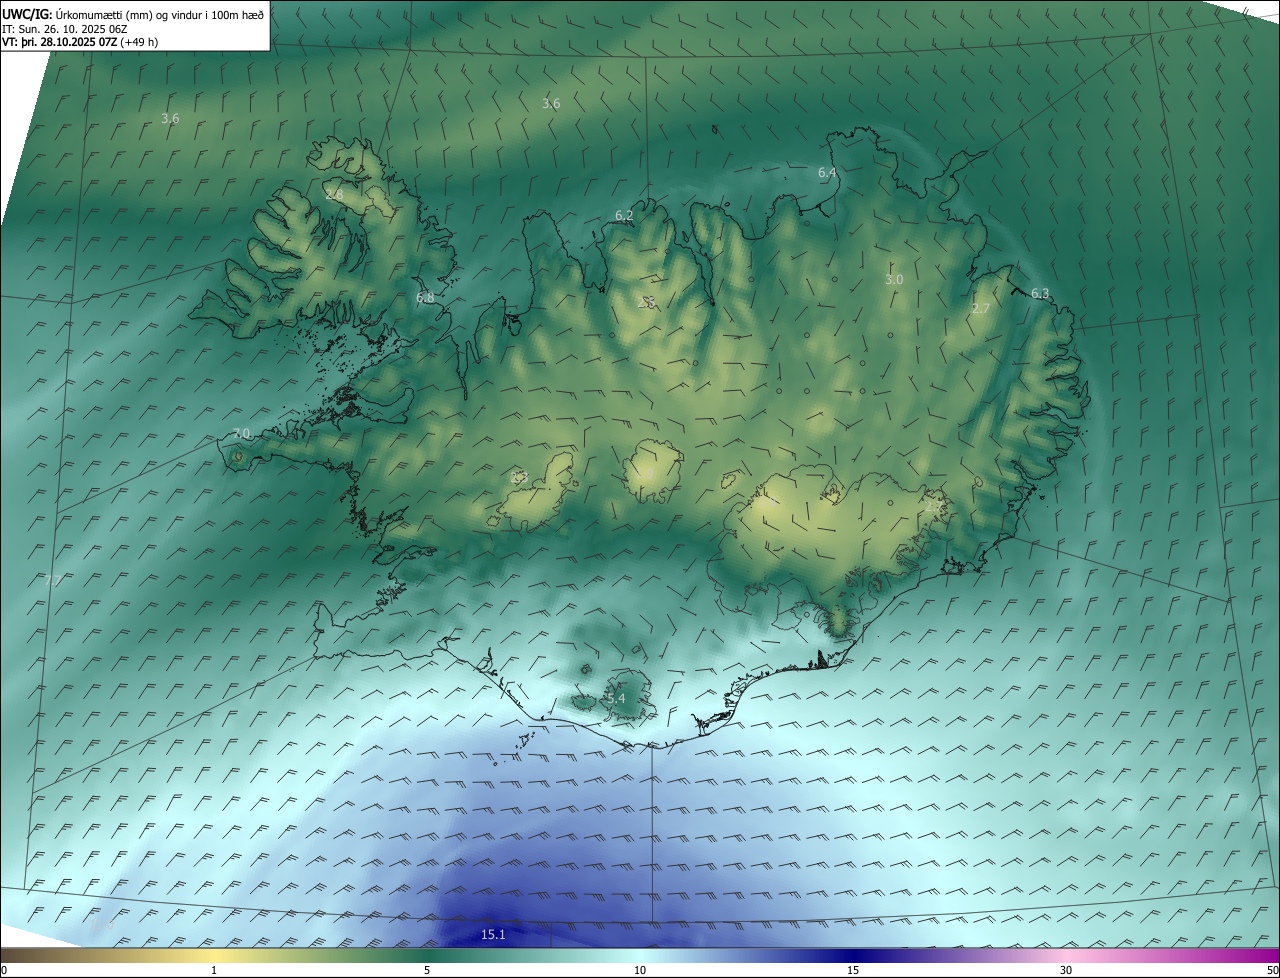Click the 10 tick on the color scale
1280x978 pixels.
[x=640, y=970]
